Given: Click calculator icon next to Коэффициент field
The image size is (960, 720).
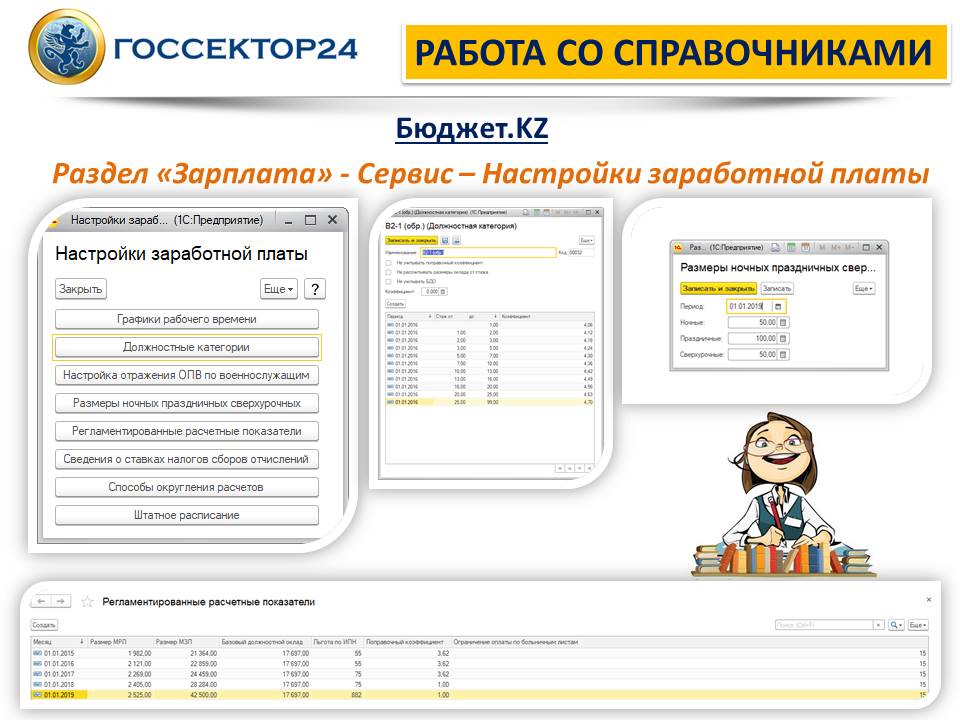Looking at the screenshot, I should tap(444, 292).
